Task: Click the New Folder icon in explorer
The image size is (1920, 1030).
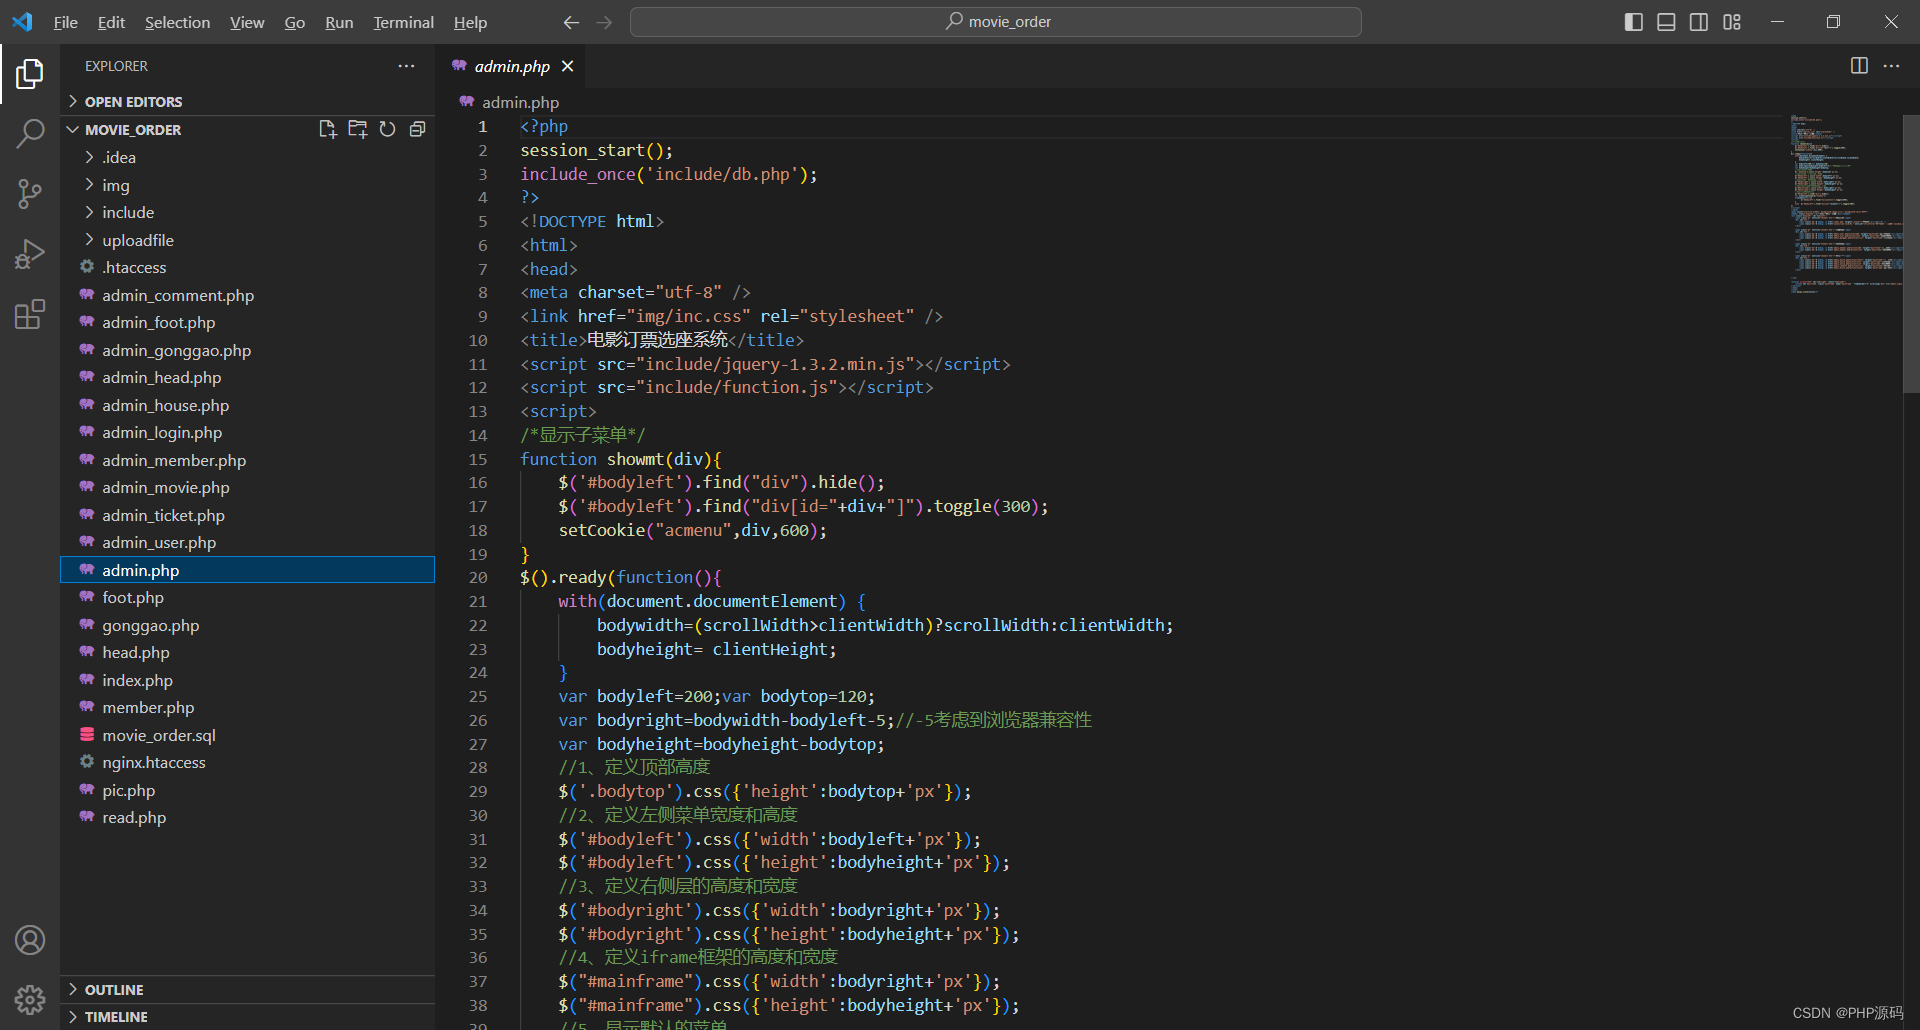Action: pos(357,129)
